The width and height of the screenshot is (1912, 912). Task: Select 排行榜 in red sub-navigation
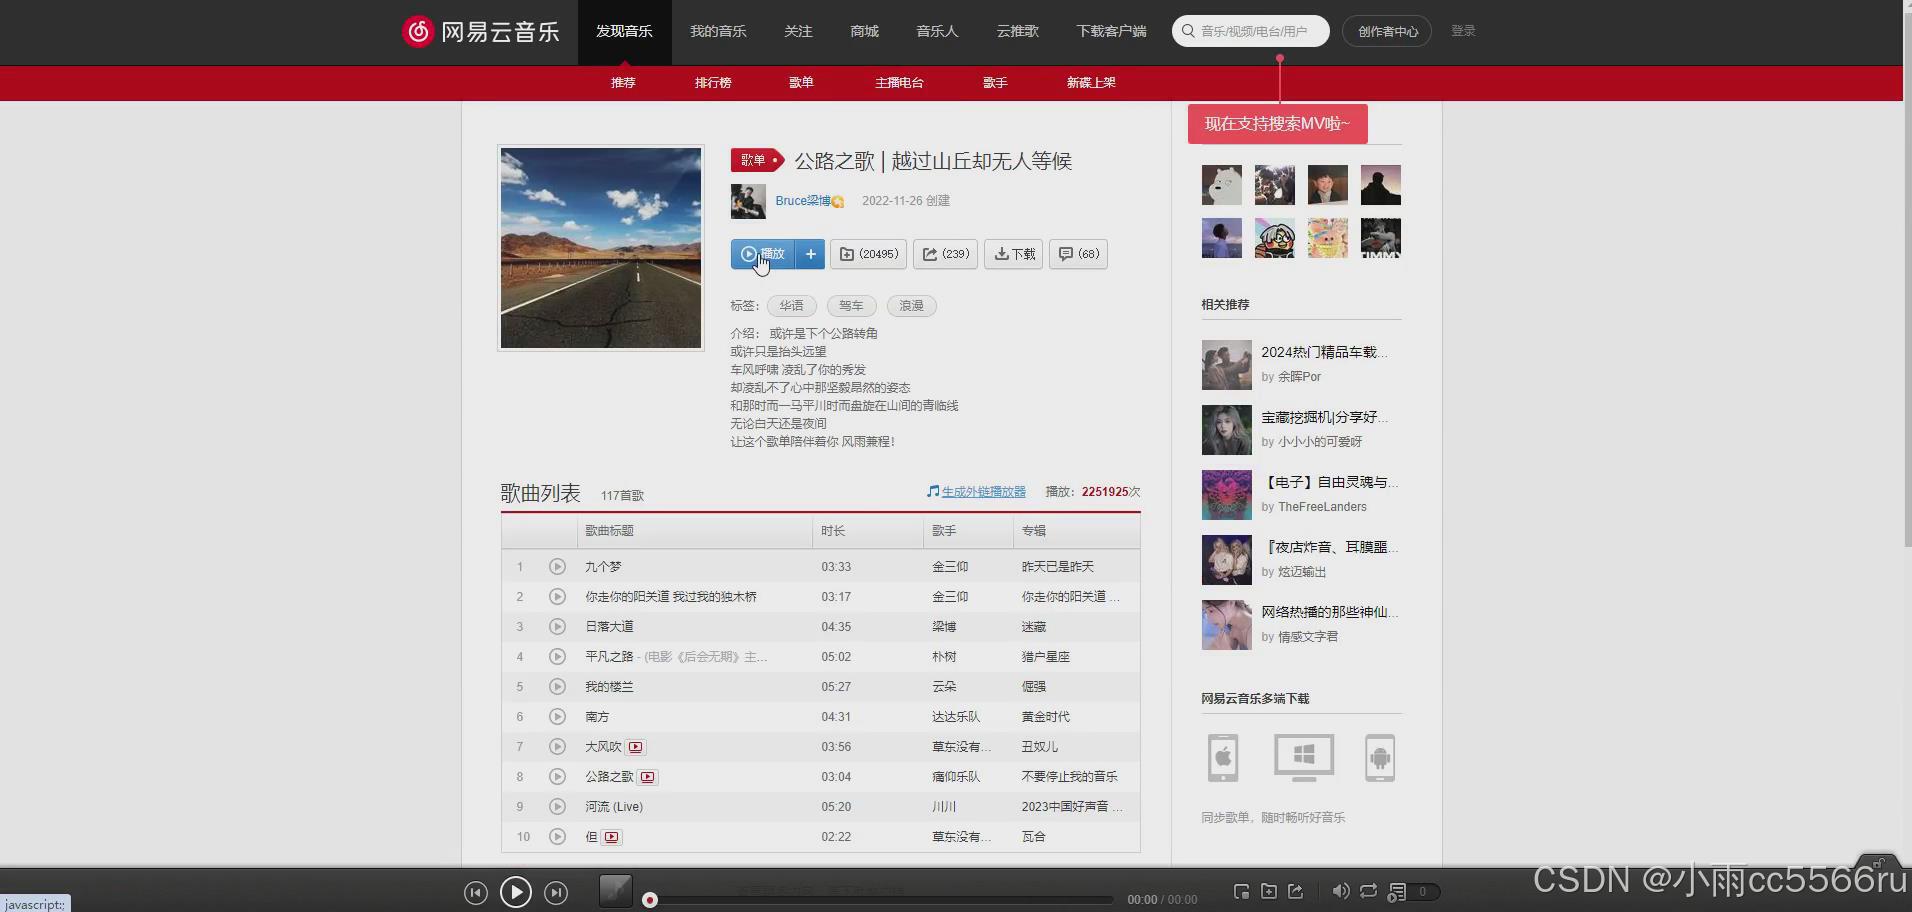tap(713, 83)
